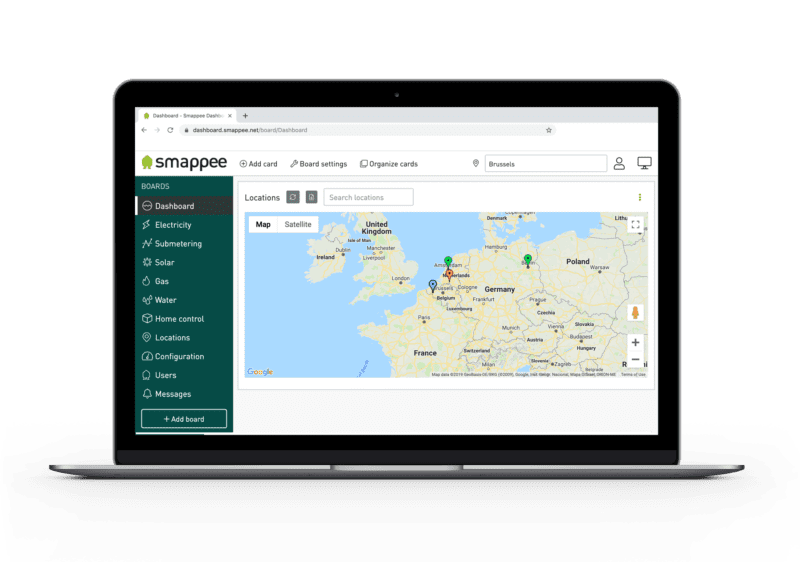This screenshot has width=800, height=562.
Task: Click the user account profile icon
Action: click(619, 163)
